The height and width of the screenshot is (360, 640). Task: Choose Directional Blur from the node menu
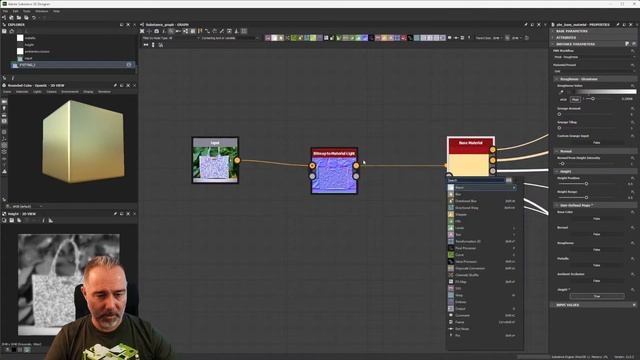point(482,201)
